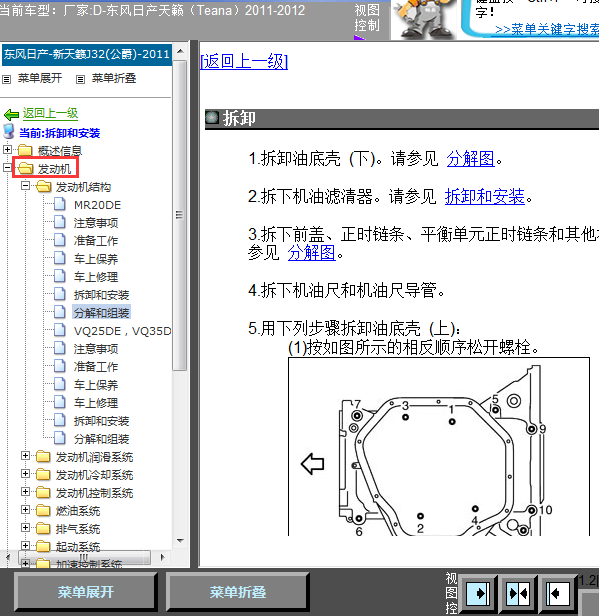The image size is (599, 616).
Task: Expand the 燃油系统 node
Action: pyautogui.click(x=25, y=510)
